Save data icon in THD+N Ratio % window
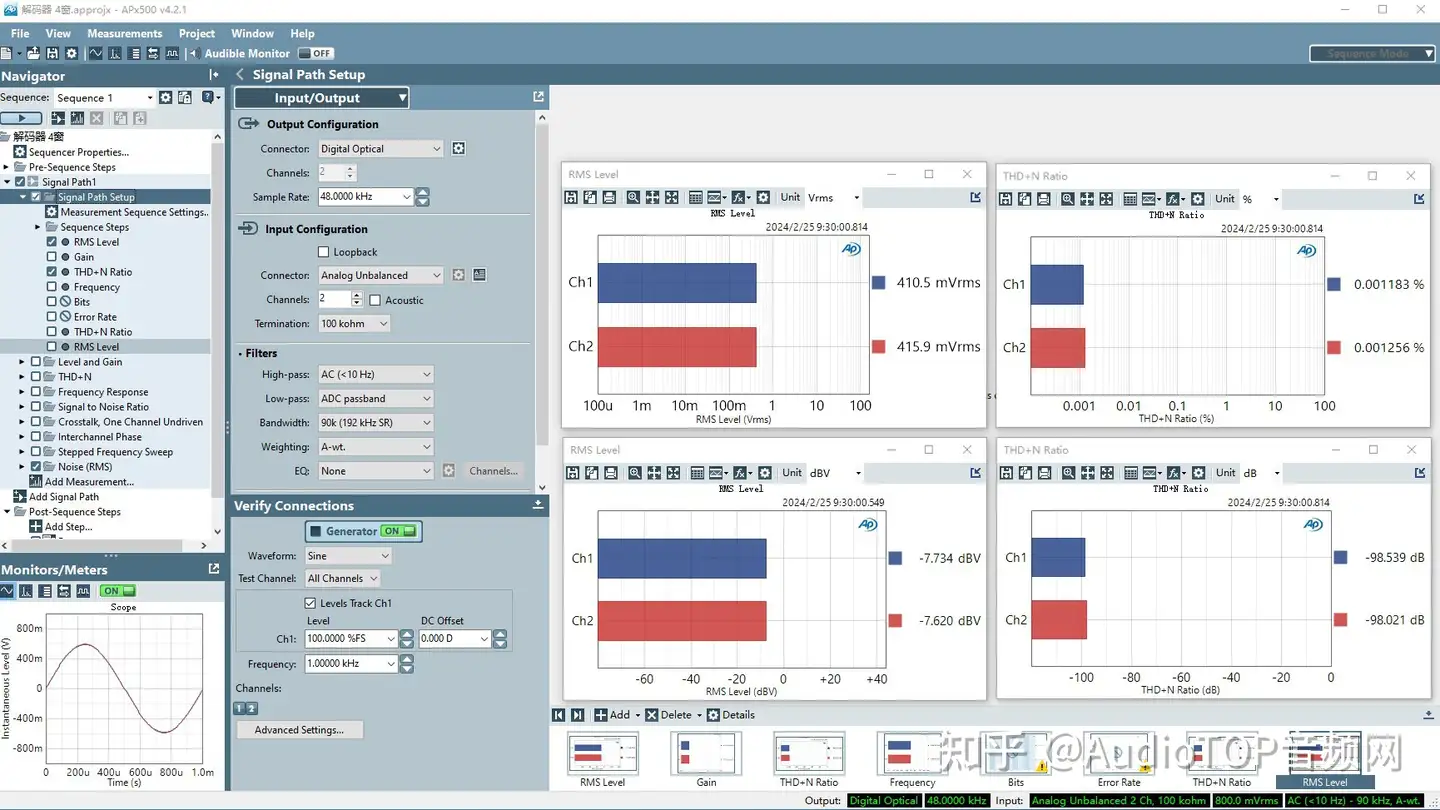 pos(1006,199)
